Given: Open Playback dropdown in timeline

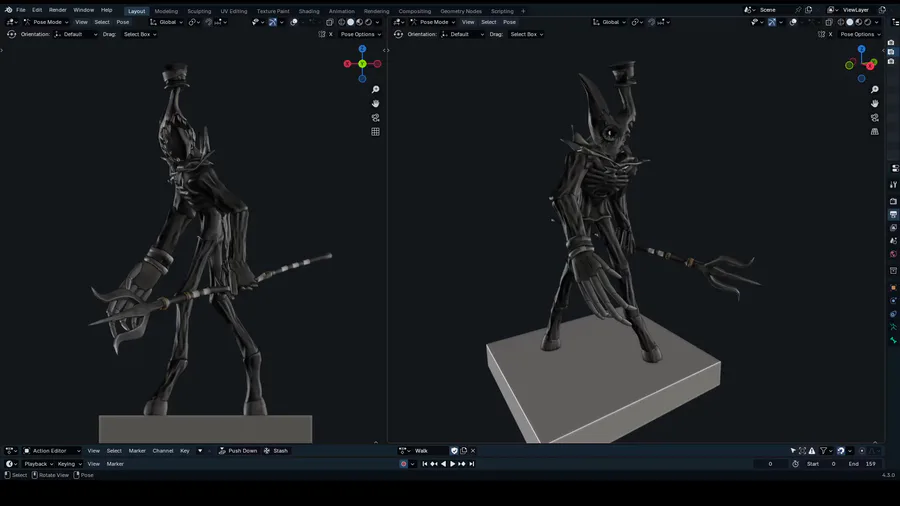Looking at the screenshot, I should pos(38,464).
